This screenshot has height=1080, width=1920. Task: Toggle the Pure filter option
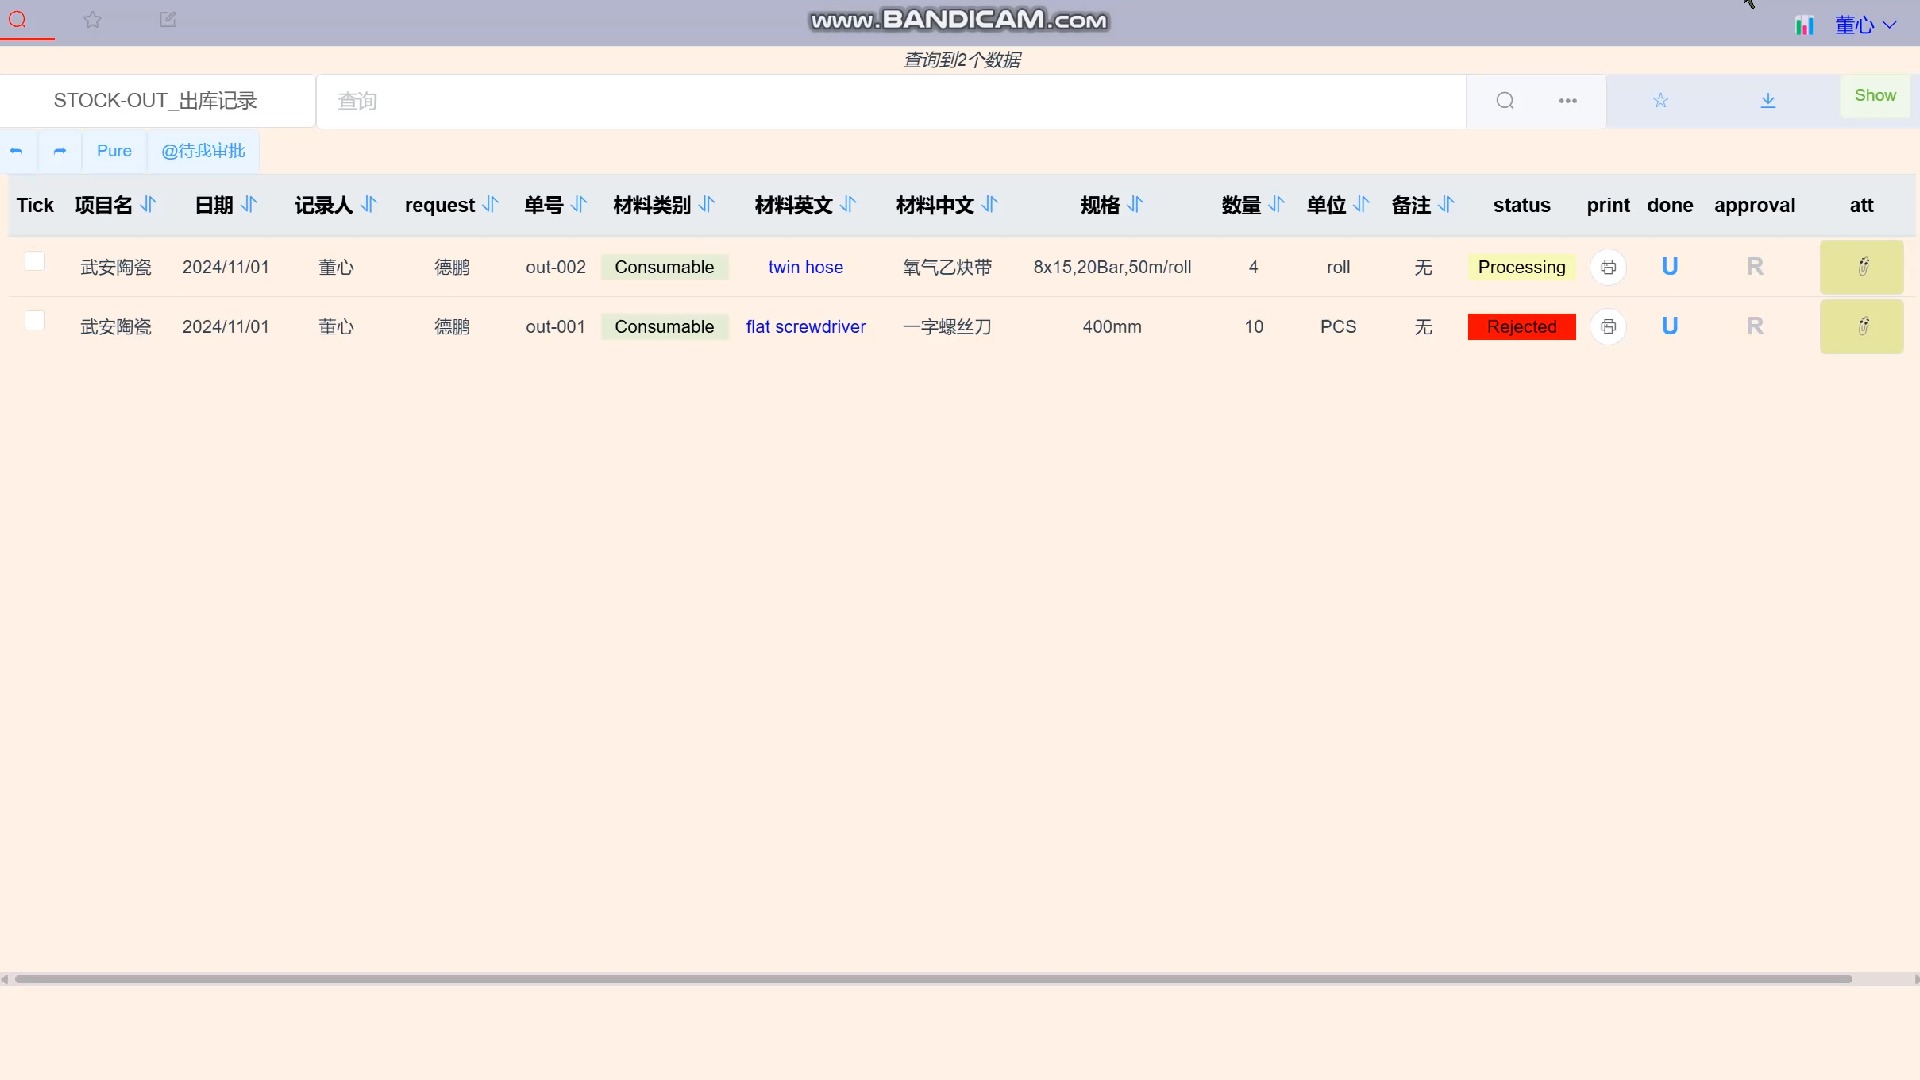114,151
